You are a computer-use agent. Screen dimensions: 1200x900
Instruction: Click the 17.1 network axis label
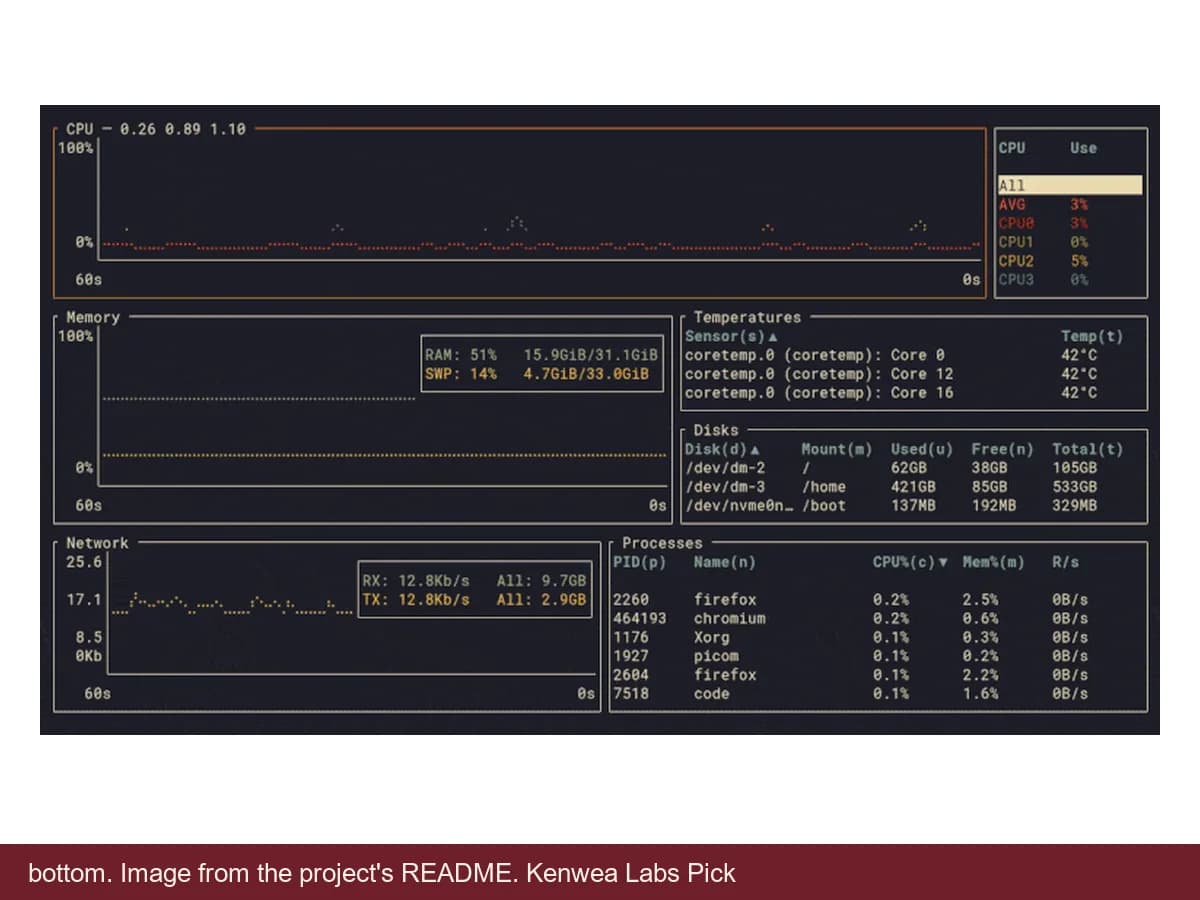tap(84, 600)
